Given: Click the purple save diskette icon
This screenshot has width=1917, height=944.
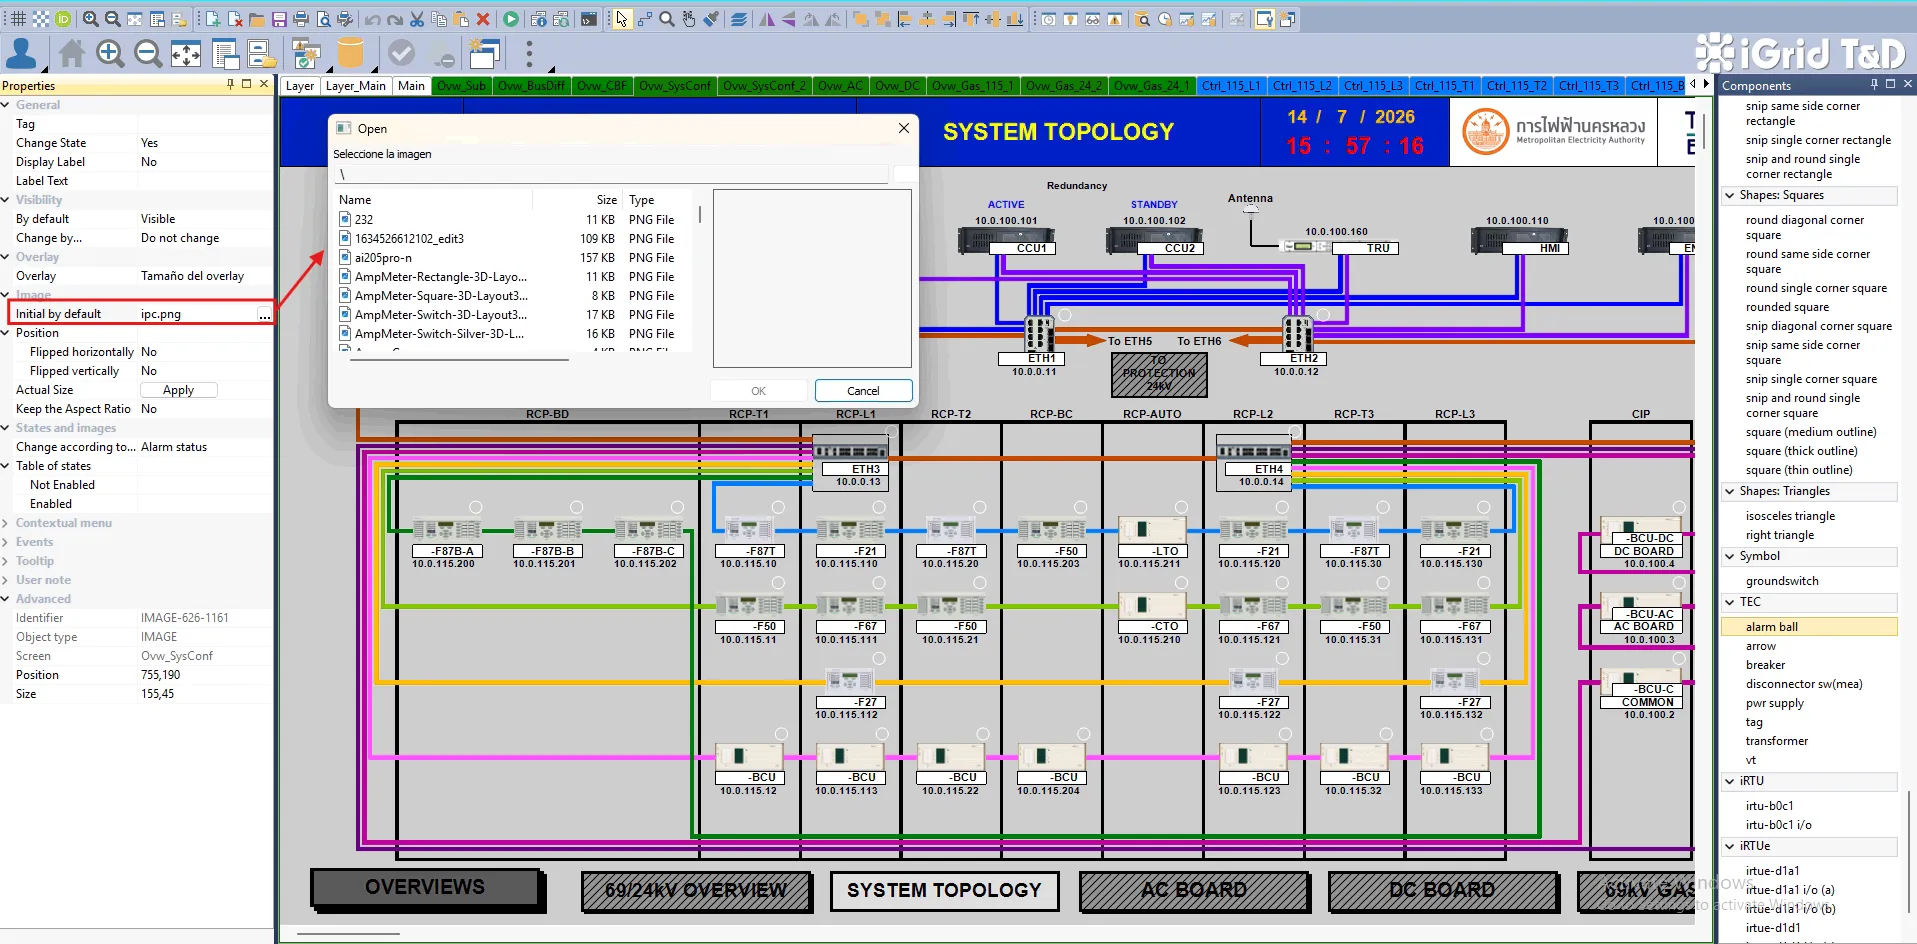Looking at the screenshot, I should point(279,19).
